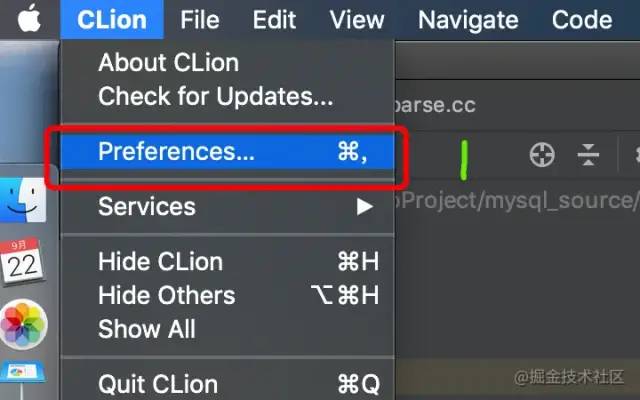Expand the Services submenu arrow

point(364,207)
